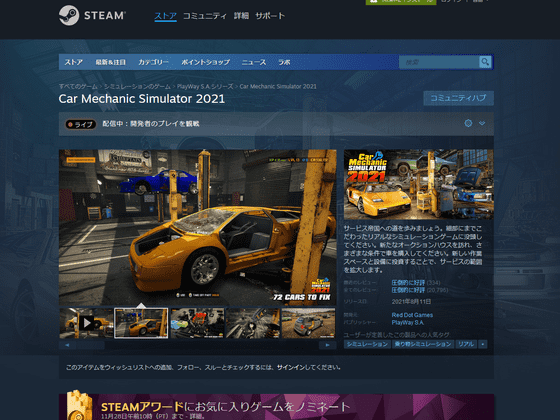Click the PlayWay S.A. publisher link
Screen dimensions: 560x420
pos(408,322)
